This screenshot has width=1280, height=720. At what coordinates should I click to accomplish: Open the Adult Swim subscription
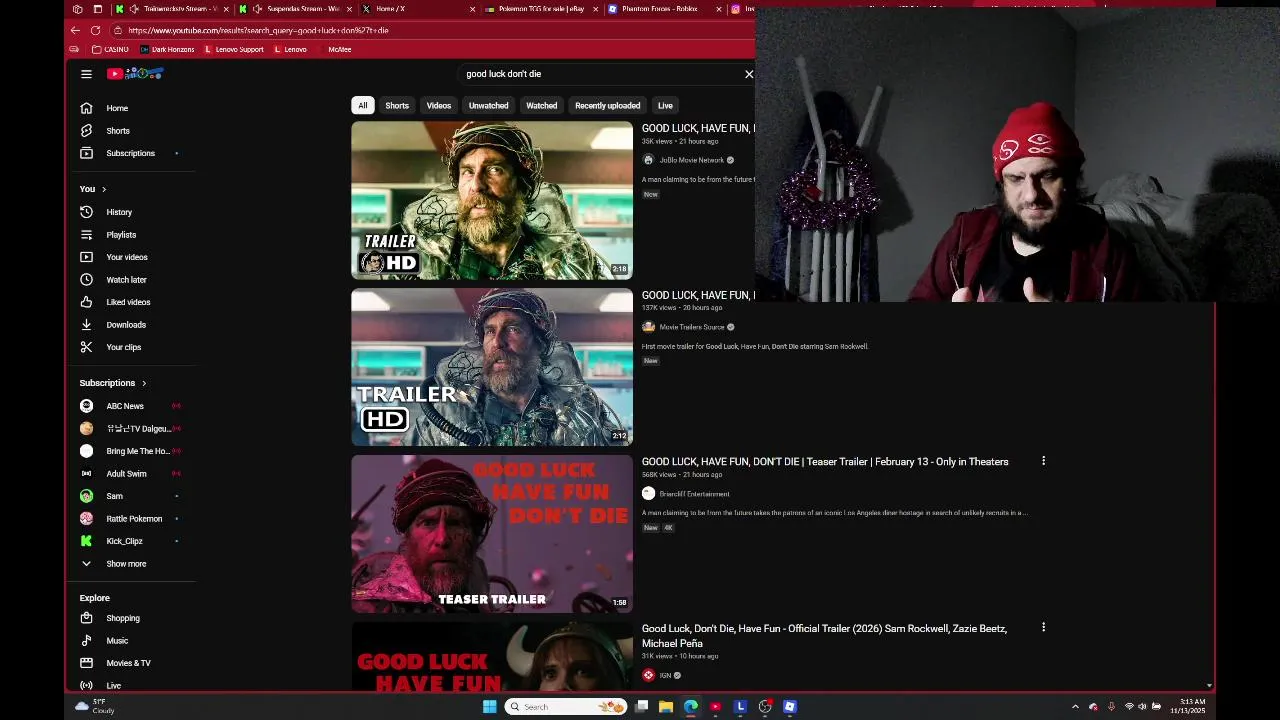coord(126,474)
